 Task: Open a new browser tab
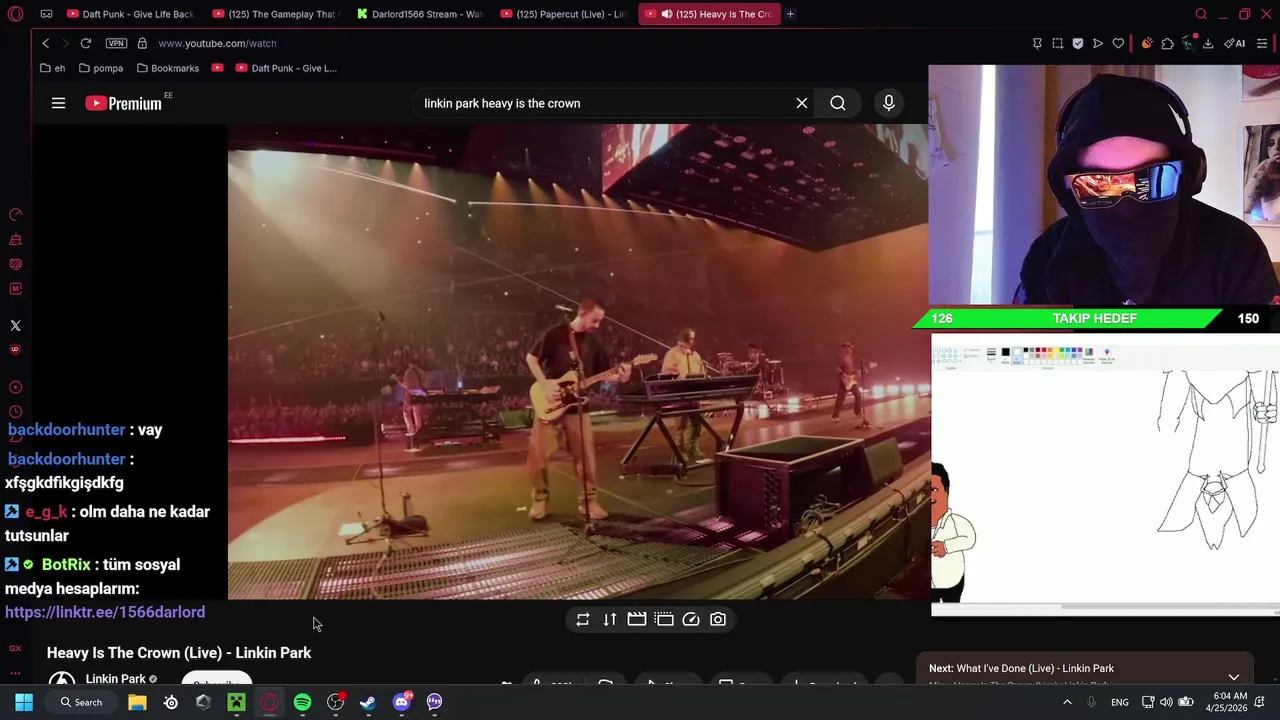[x=790, y=14]
